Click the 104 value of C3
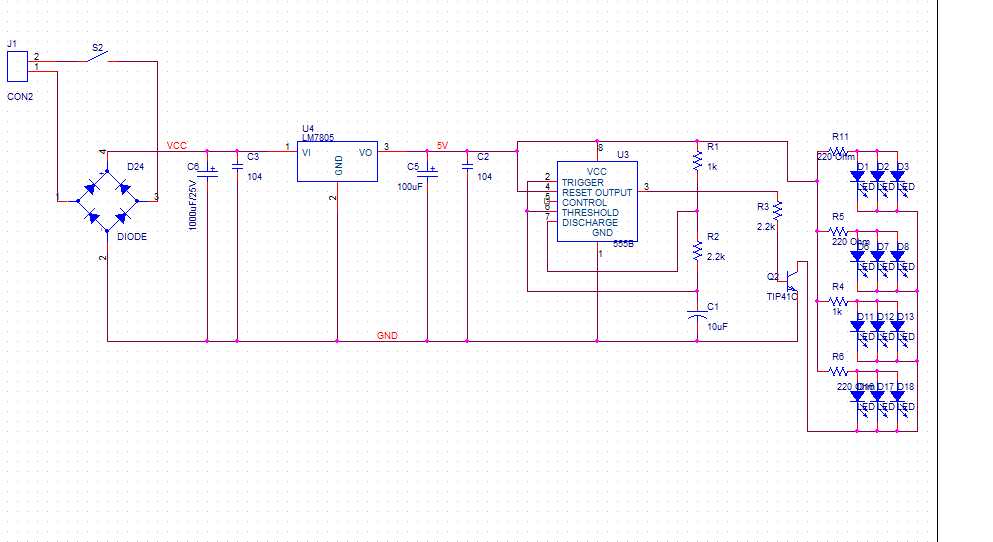Screen dimensions: 993x542 255,177
